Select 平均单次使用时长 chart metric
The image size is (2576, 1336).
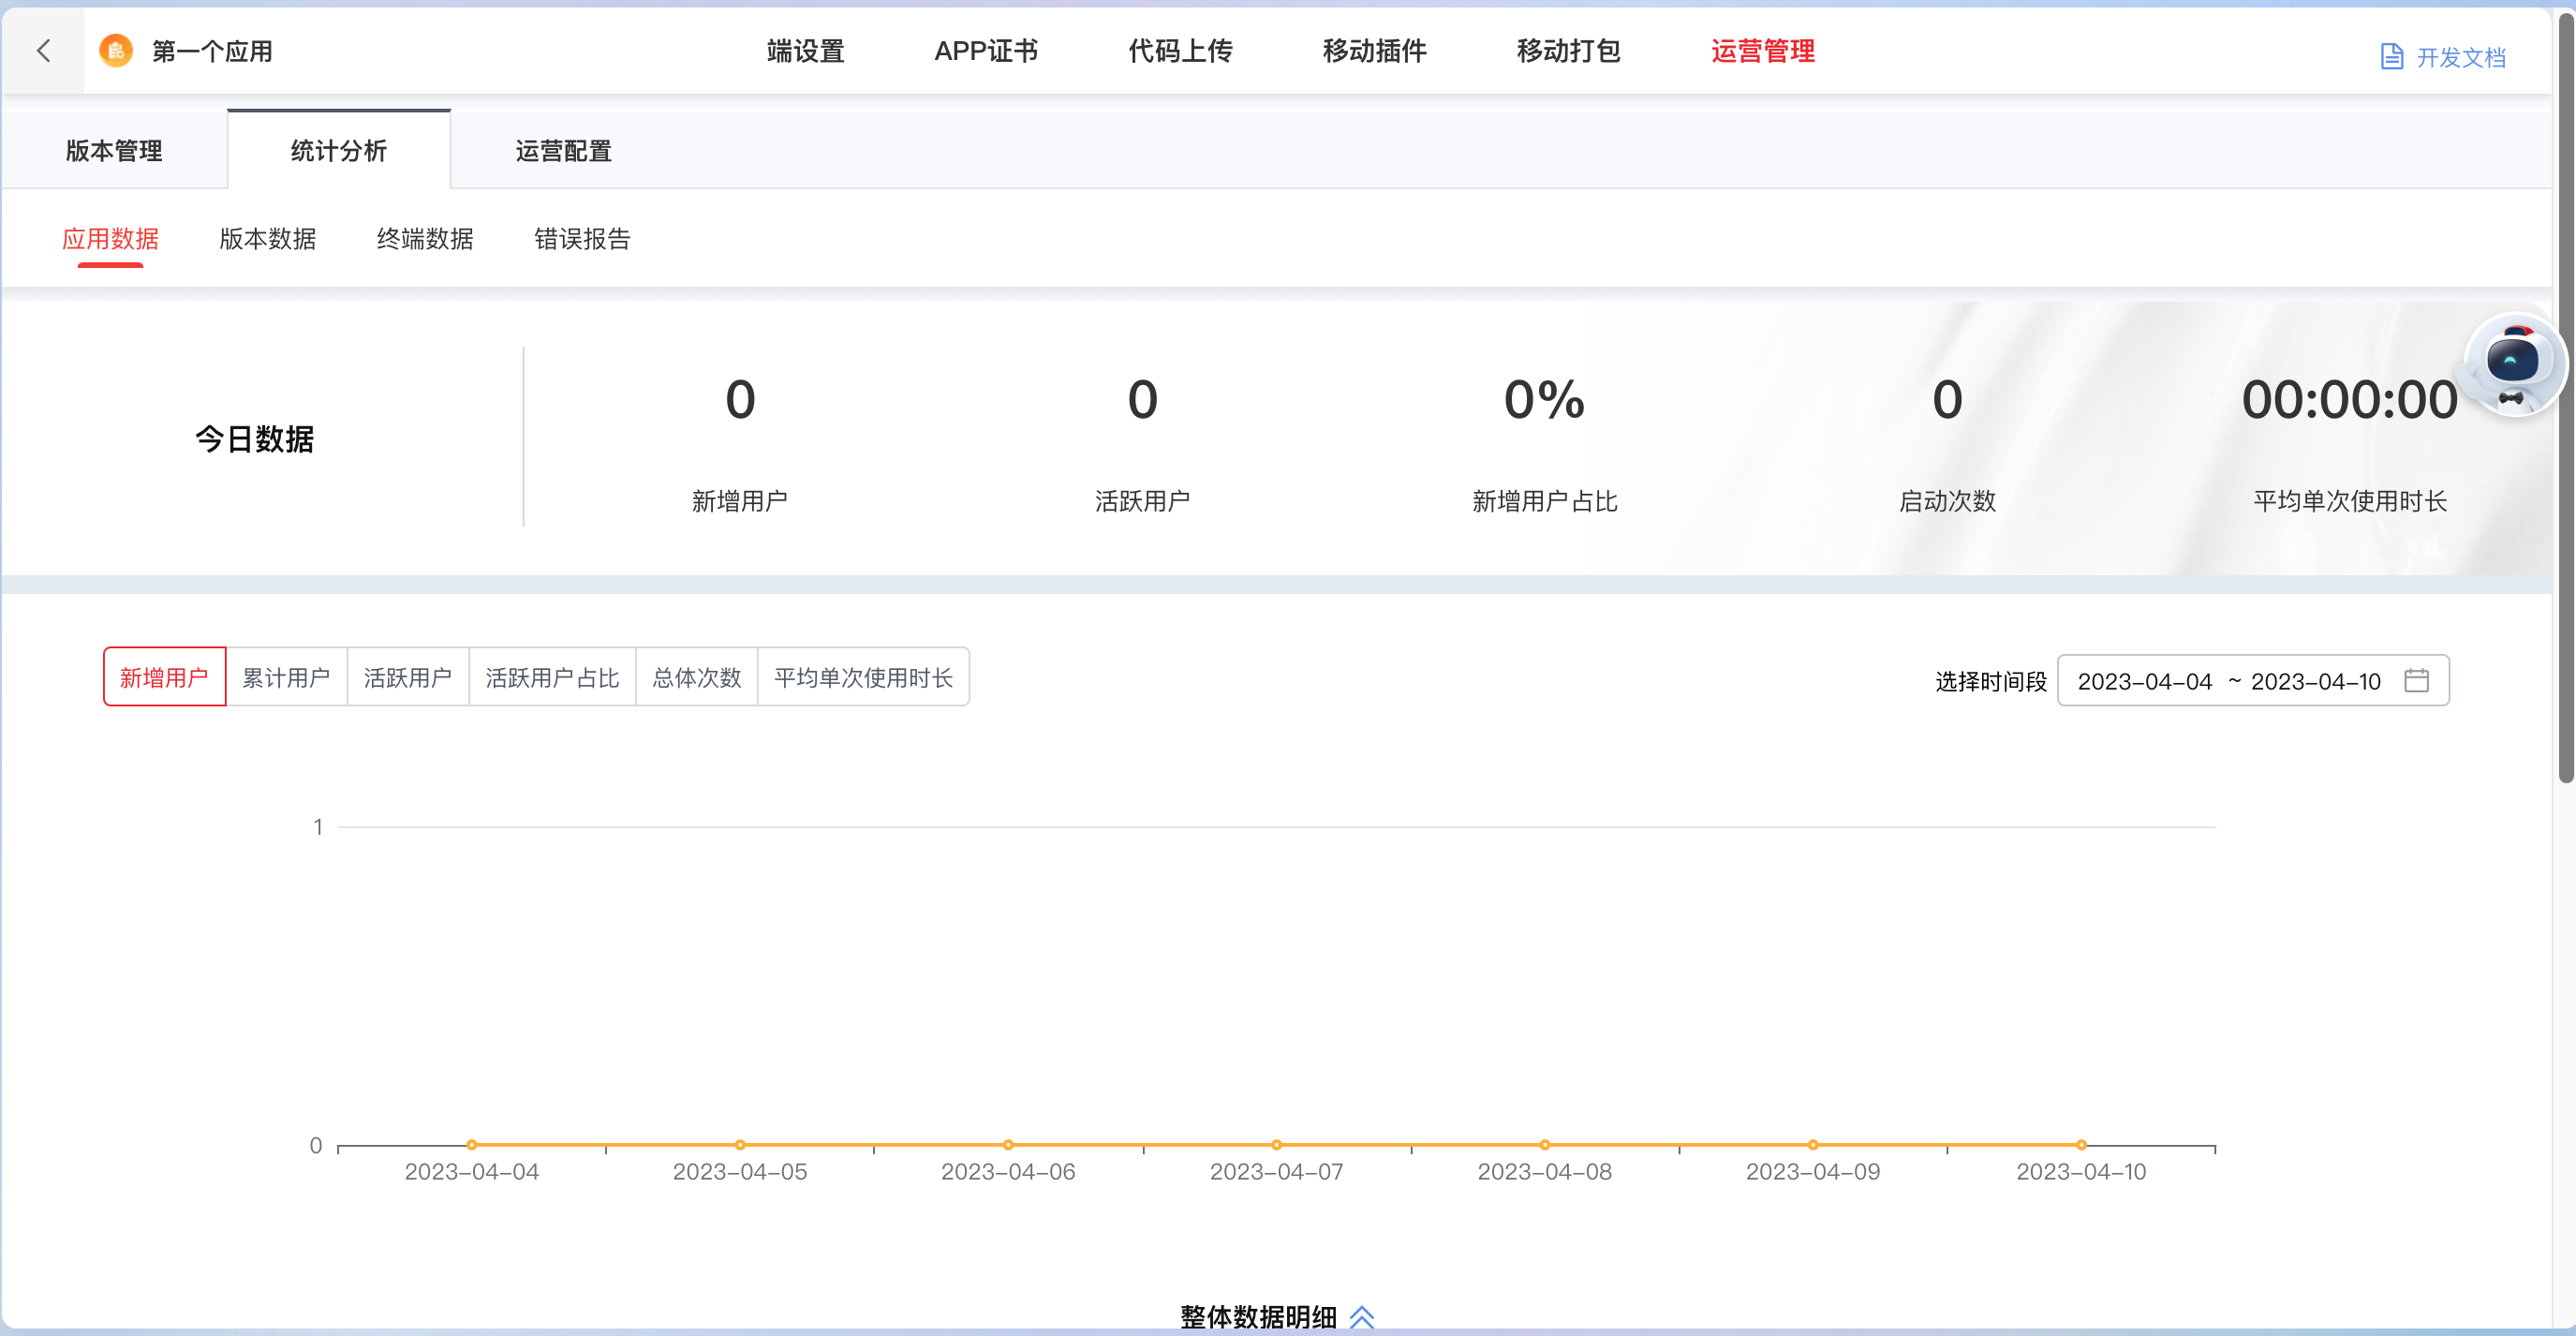[x=863, y=678]
